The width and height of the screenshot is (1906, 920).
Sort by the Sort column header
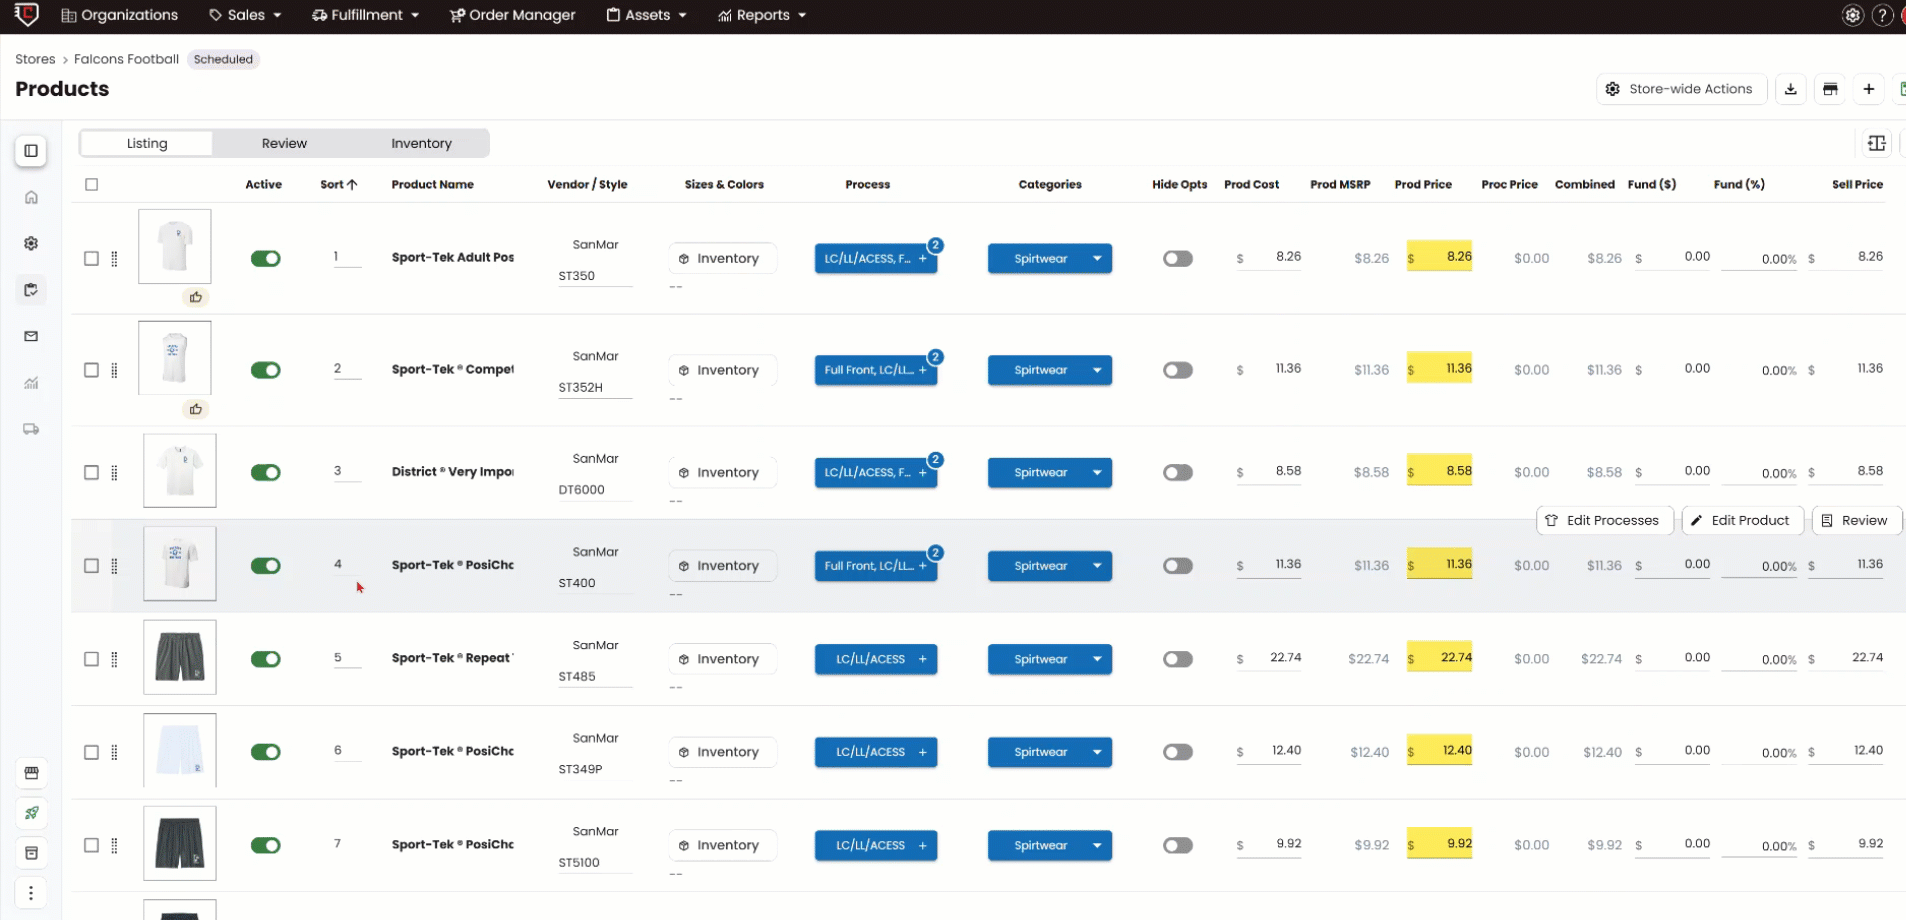coord(338,185)
